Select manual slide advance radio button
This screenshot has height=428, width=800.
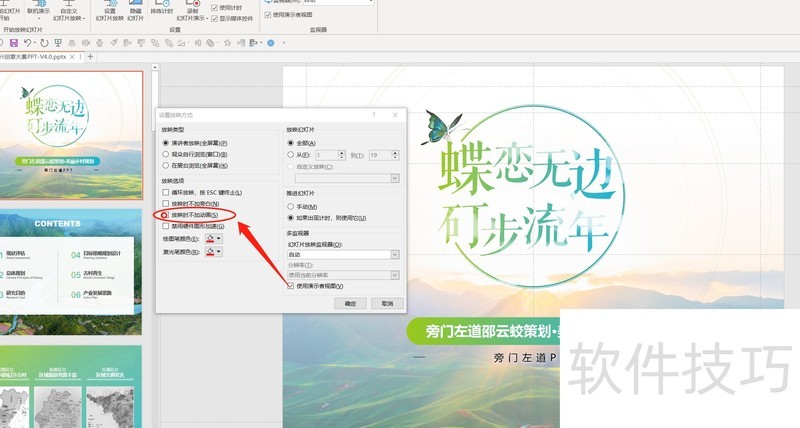click(x=291, y=206)
